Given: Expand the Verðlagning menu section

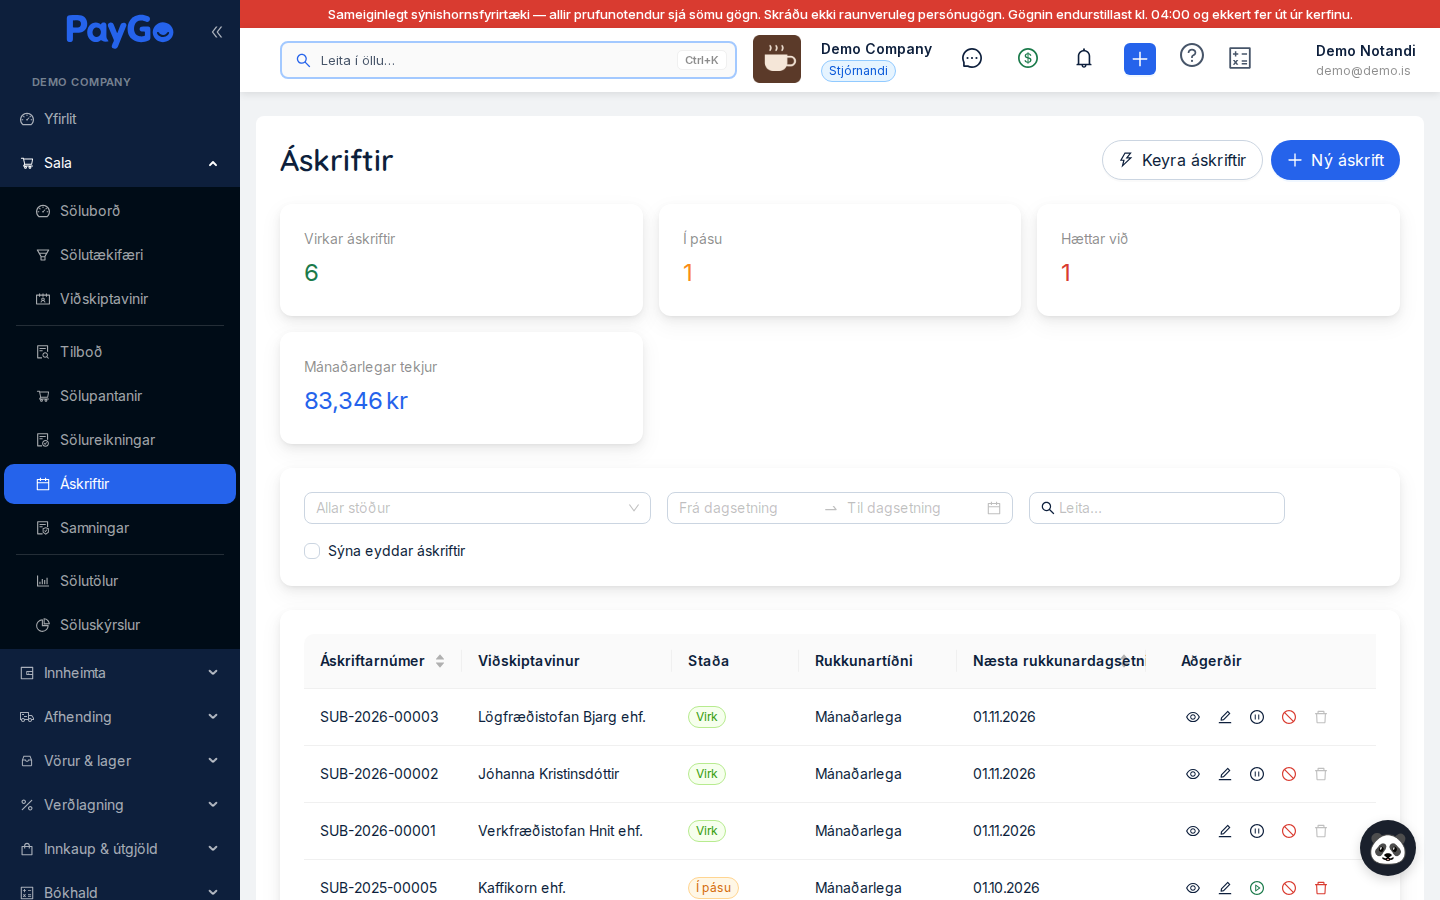Looking at the screenshot, I should click(120, 805).
